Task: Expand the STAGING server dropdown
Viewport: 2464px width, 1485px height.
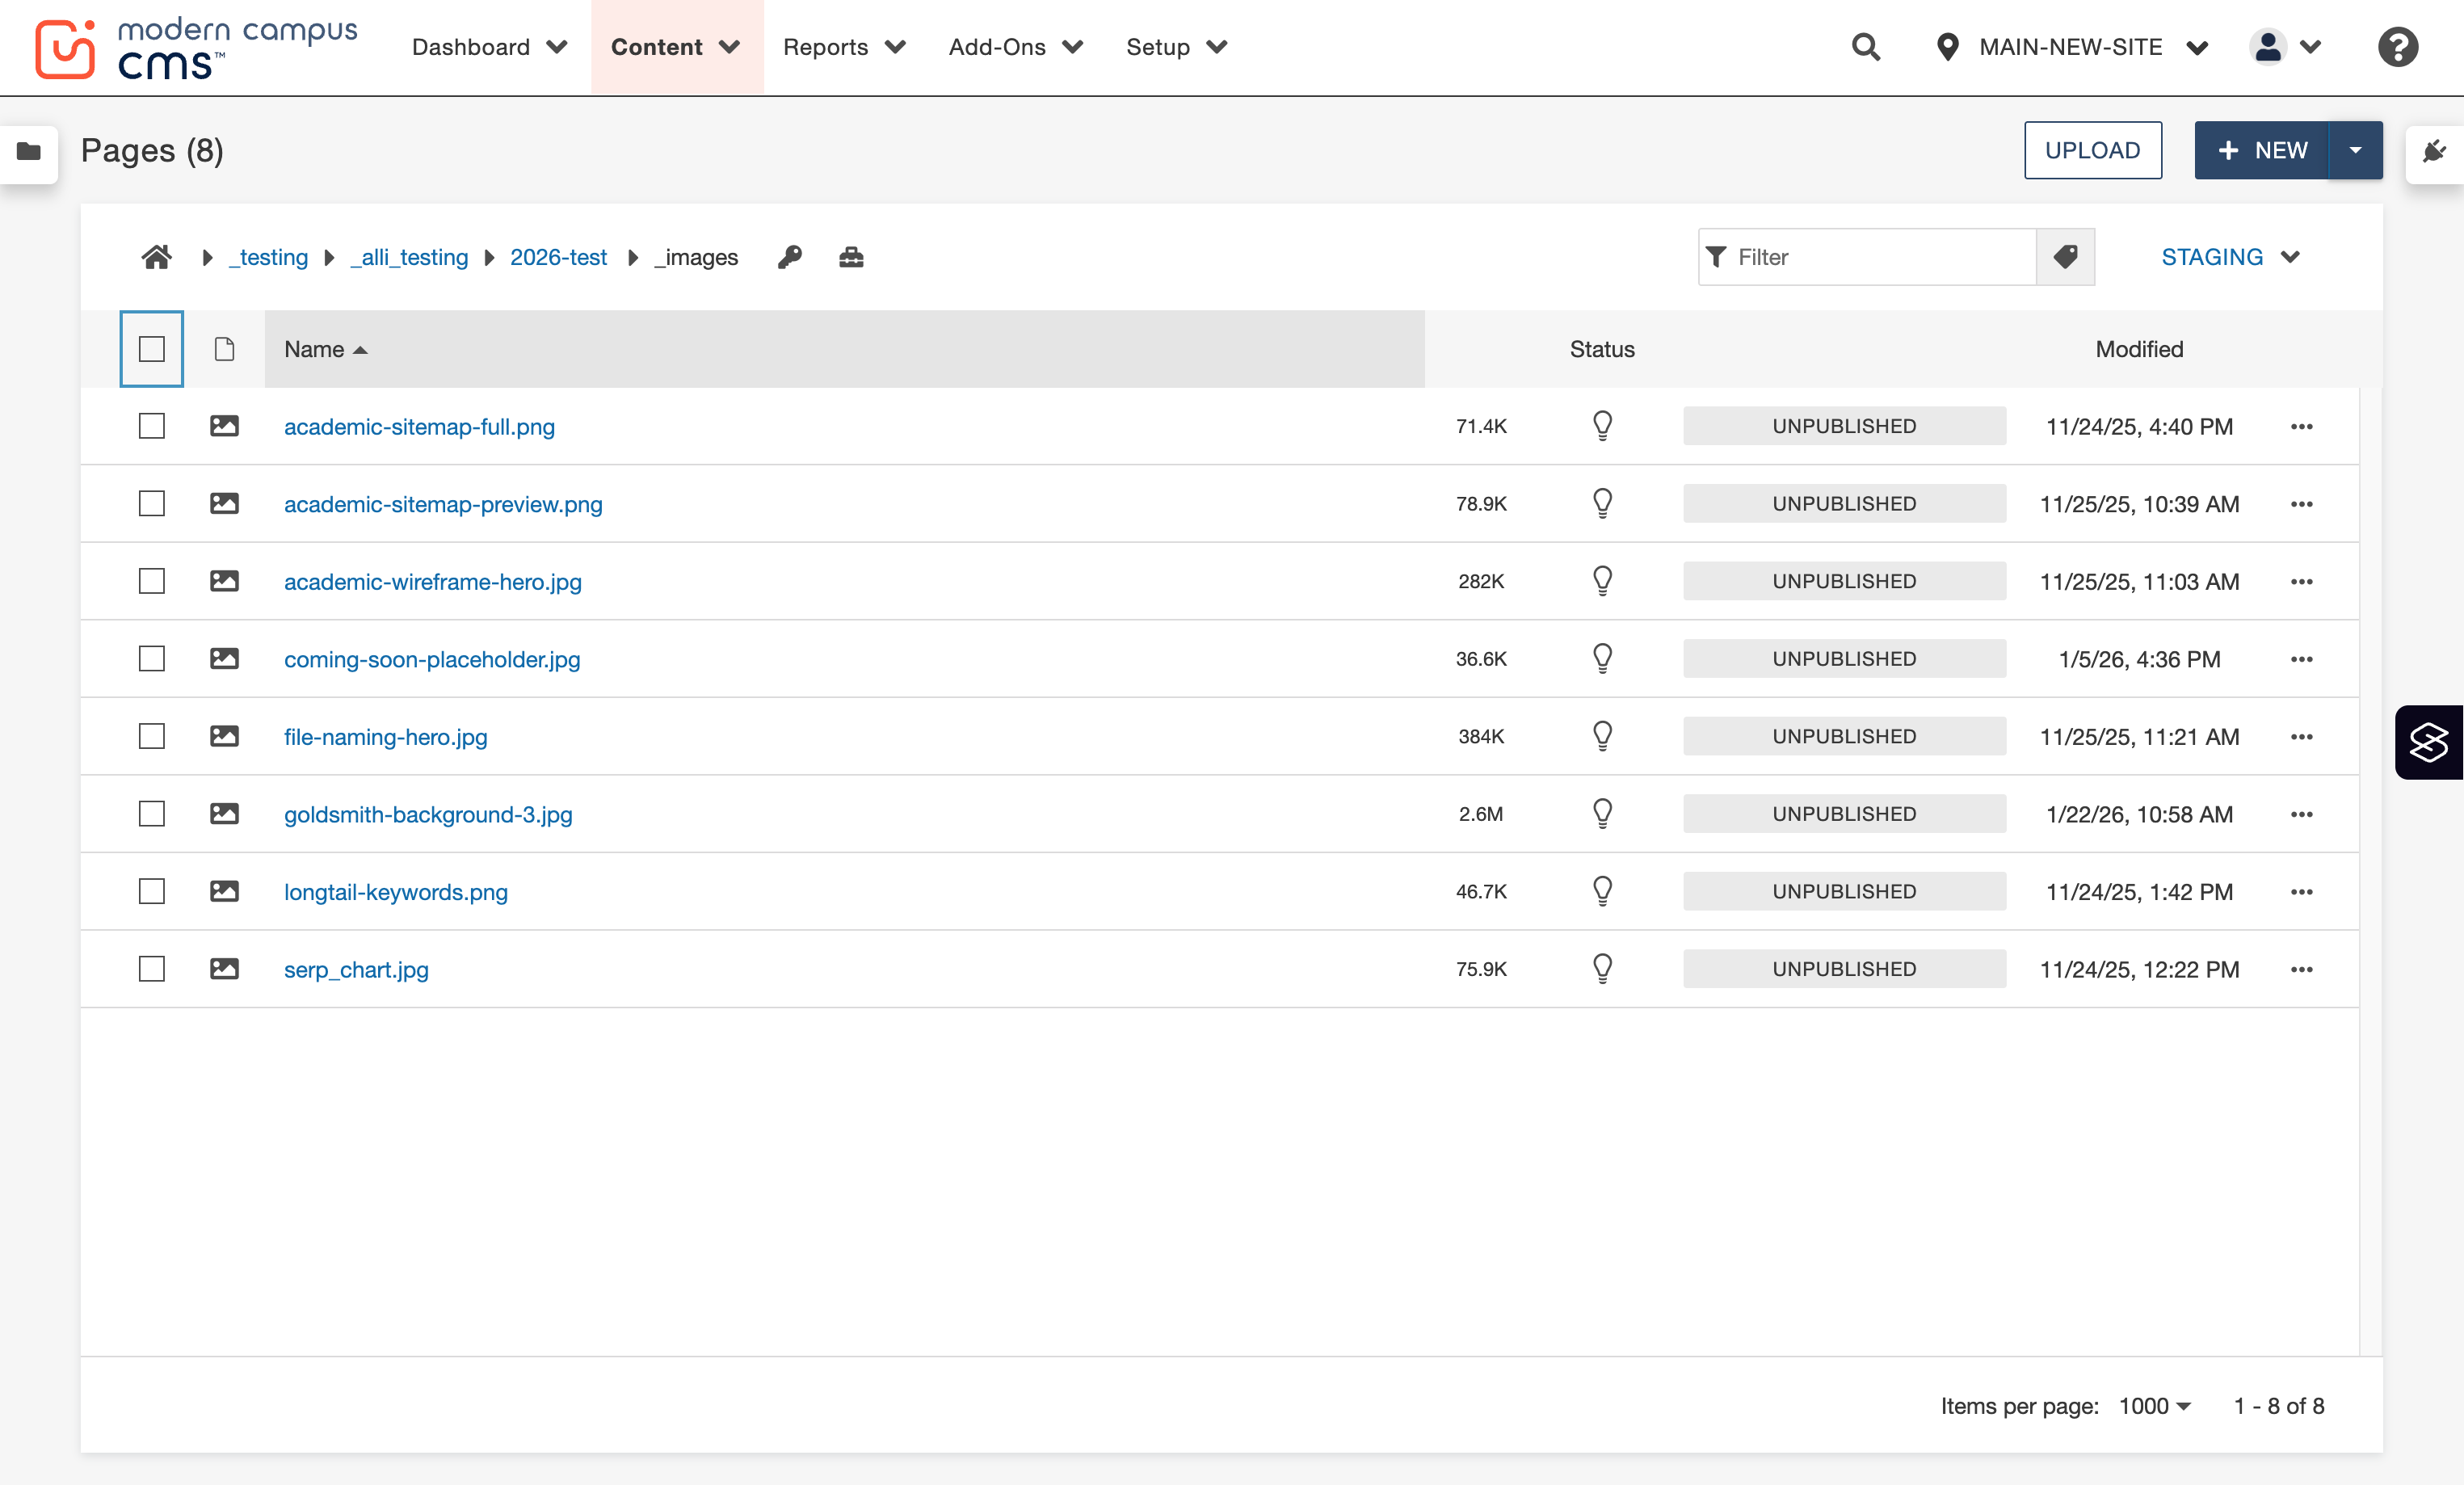Action: (x=2231, y=257)
